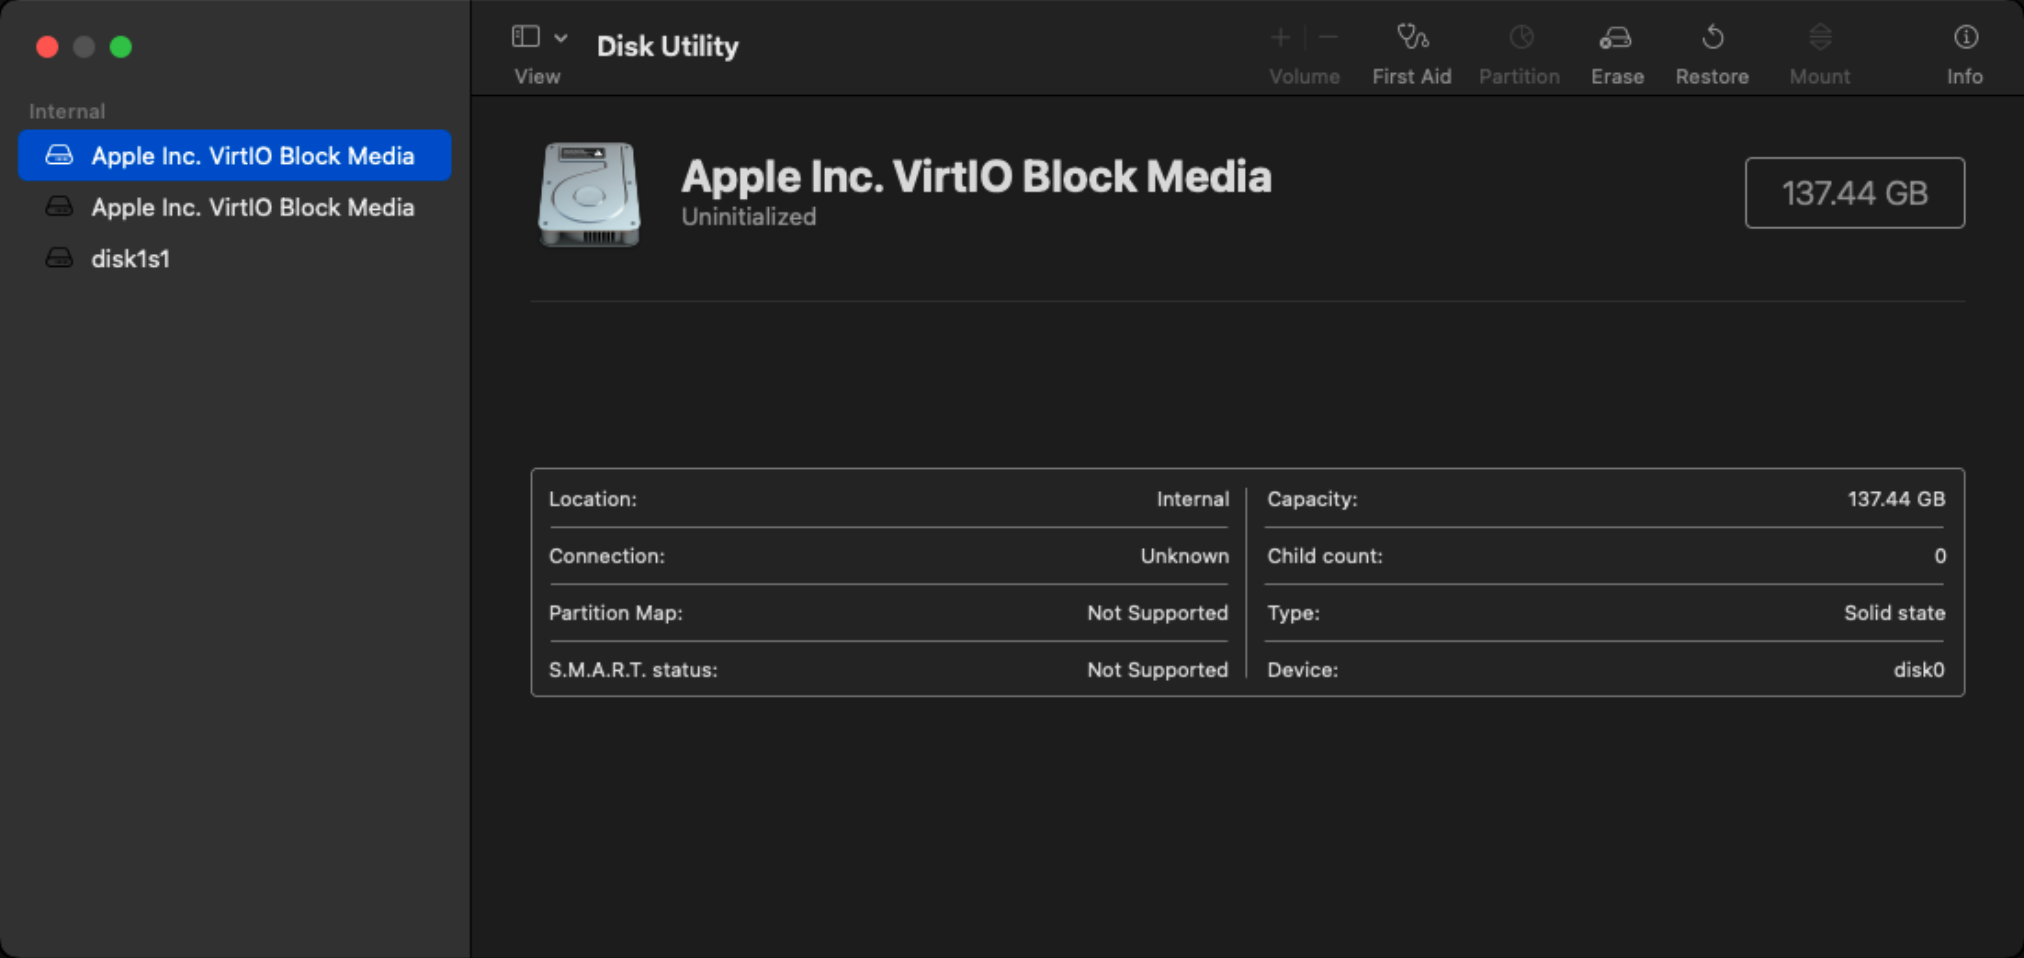Viewport: 2024px width, 958px height.
Task: Click the 137.44 GB capacity button
Action: coord(1855,192)
